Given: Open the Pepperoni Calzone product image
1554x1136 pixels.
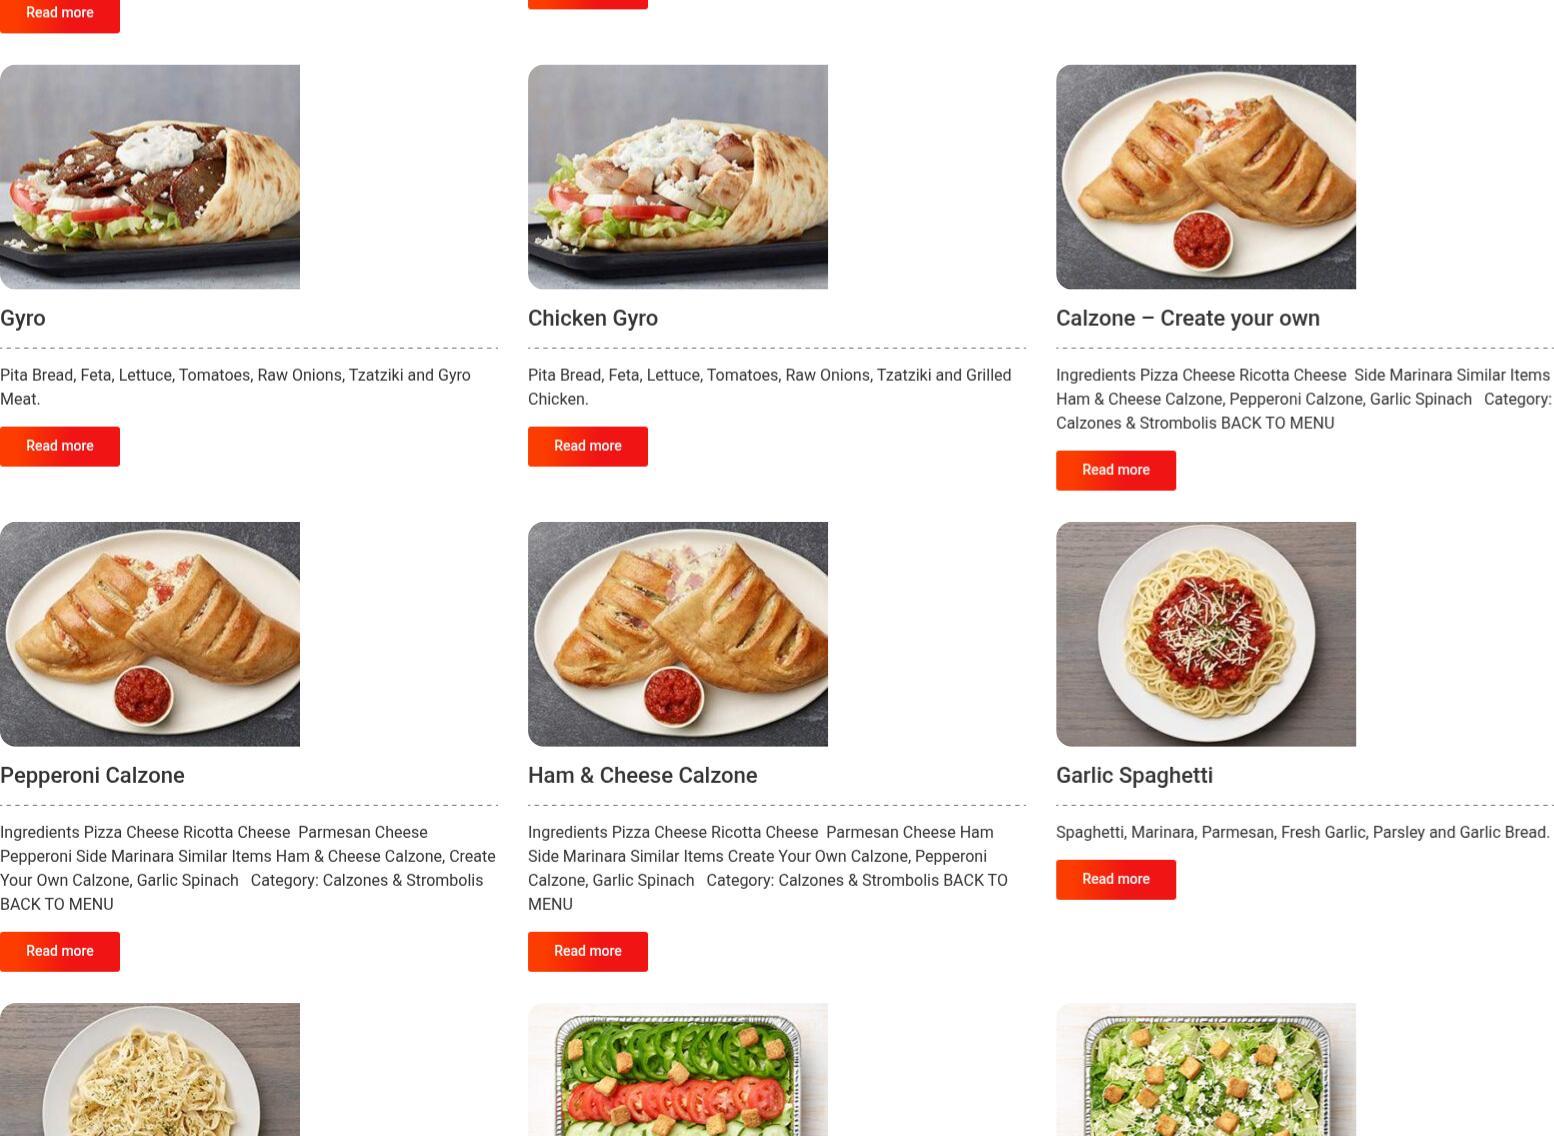Looking at the screenshot, I should [x=150, y=634].
